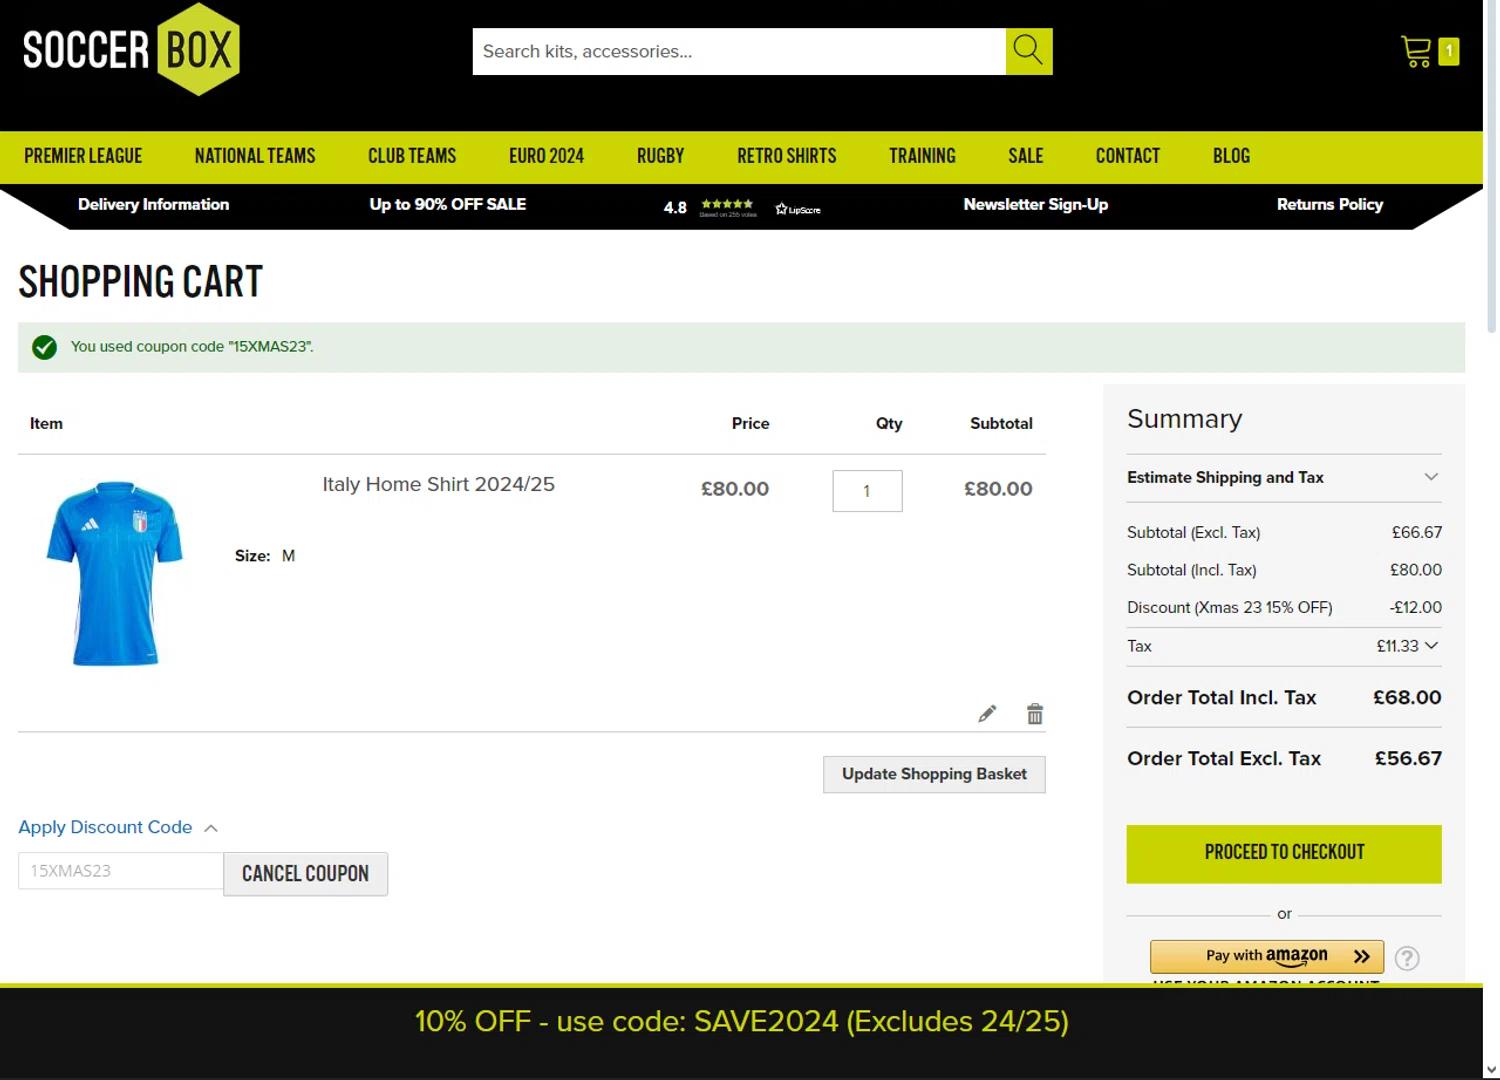Click the Amazon Pay help question icon
Image resolution: width=1500 pixels, height=1080 pixels.
point(1407,958)
